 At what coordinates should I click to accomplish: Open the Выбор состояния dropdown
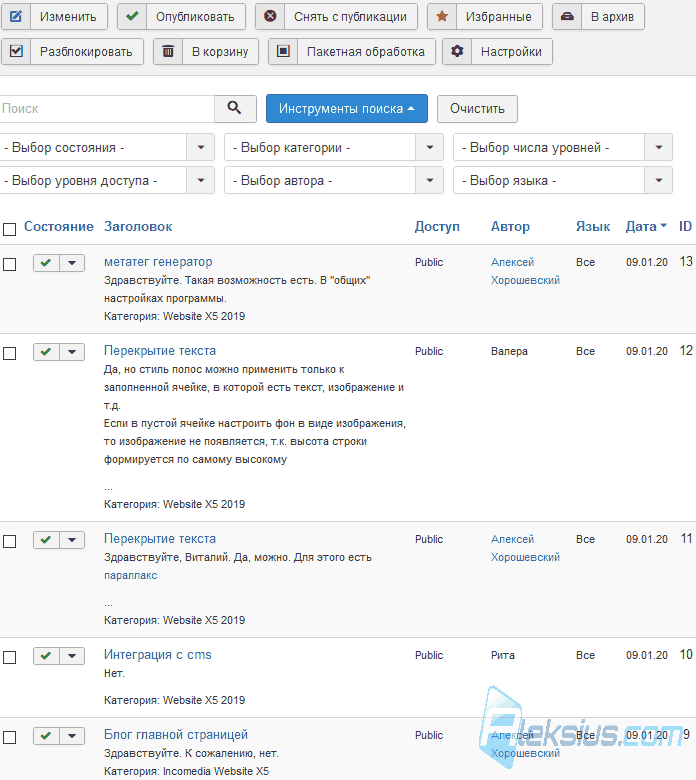[106, 147]
